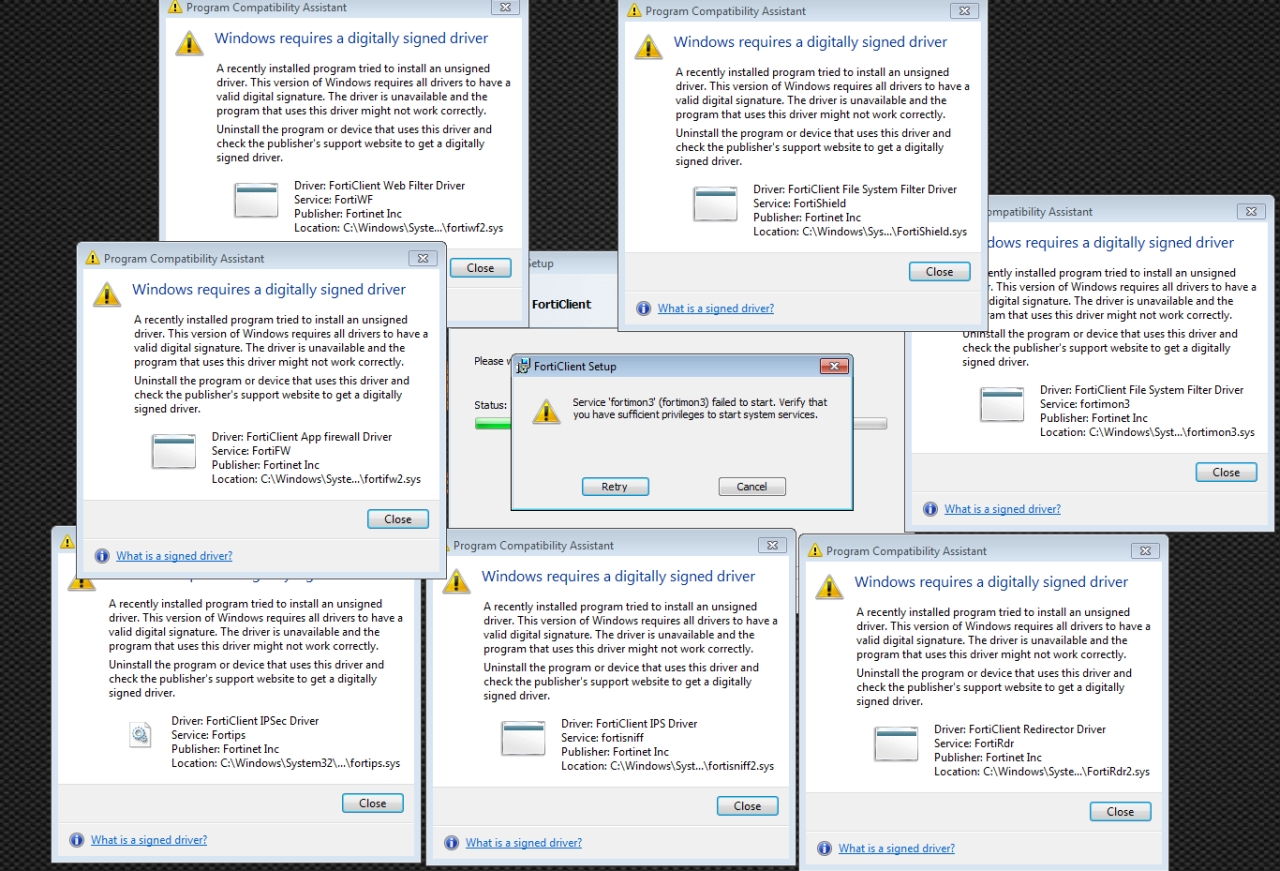Select the driver icon next to Service: FortiShield
Viewport: 1280px width, 871px height.
[x=715, y=204]
